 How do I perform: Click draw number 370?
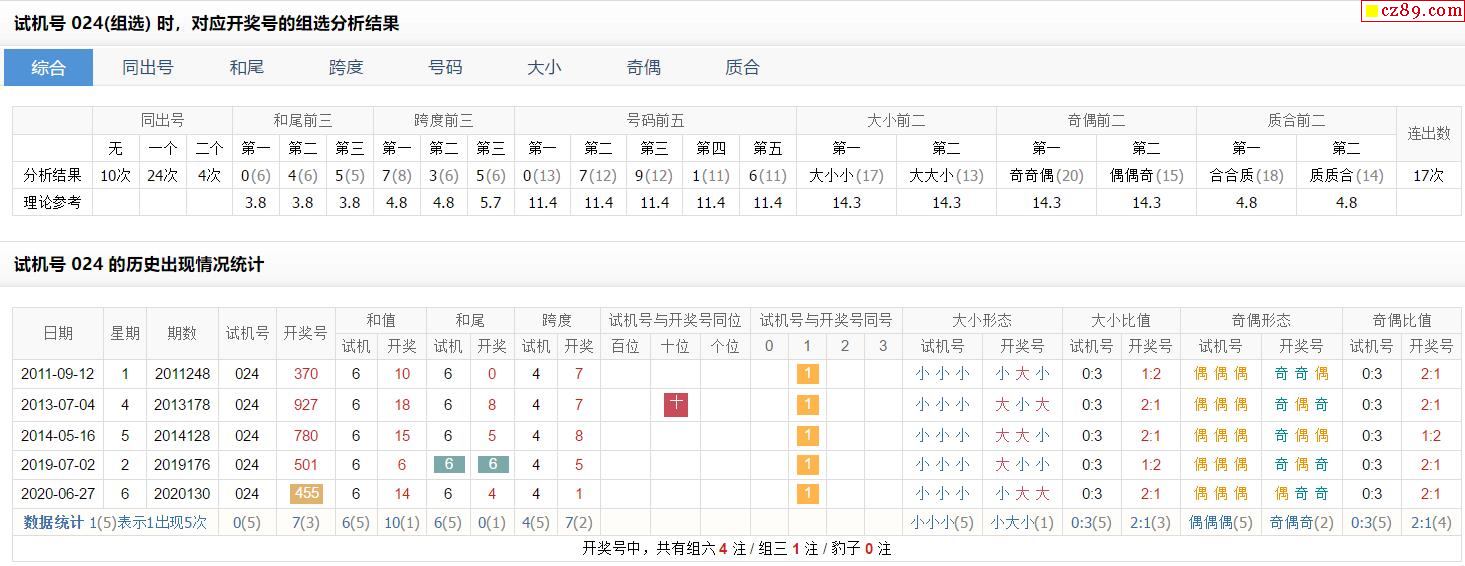(x=306, y=374)
